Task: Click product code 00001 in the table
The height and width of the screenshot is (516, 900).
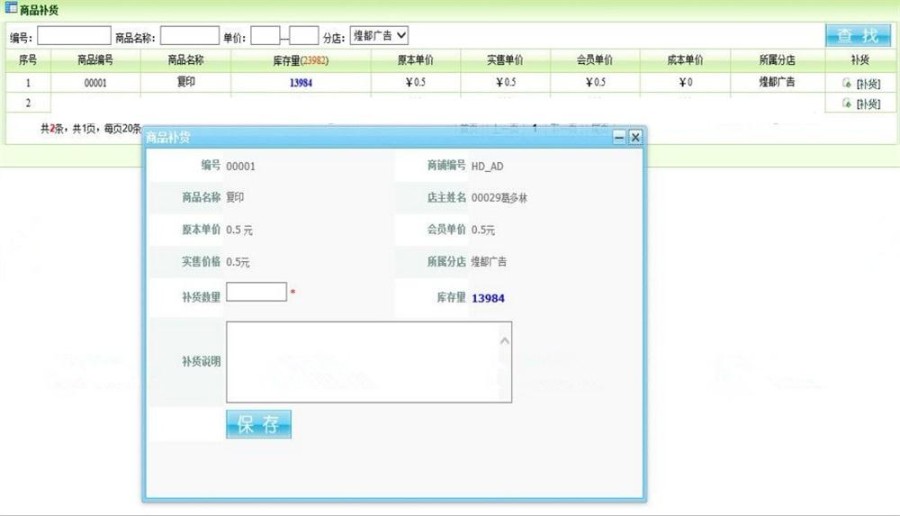Action: coord(95,83)
